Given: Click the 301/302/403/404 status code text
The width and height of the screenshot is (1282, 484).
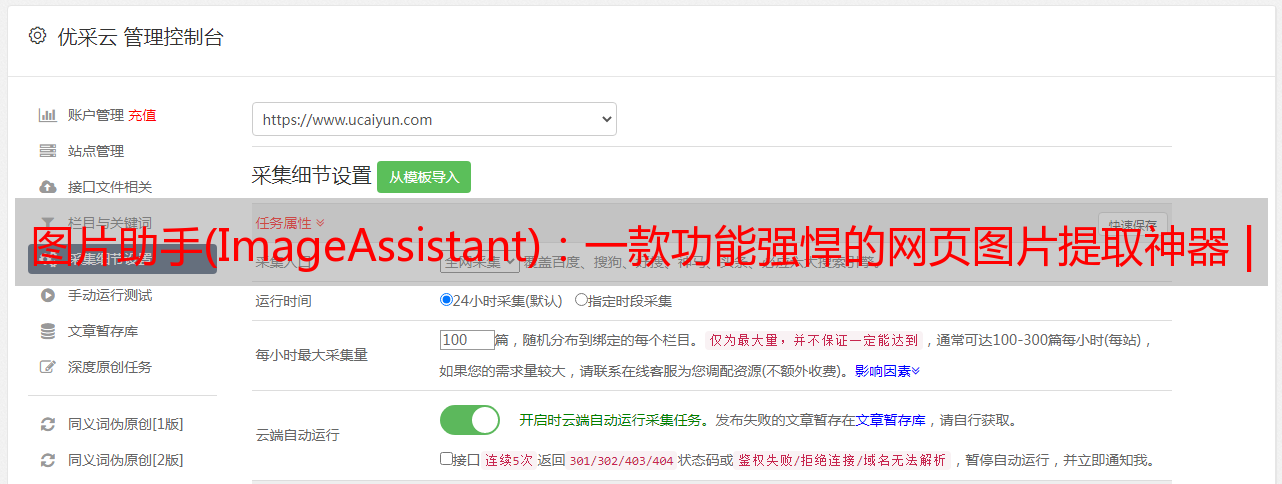Looking at the screenshot, I should pyautogui.click(x=621, y=461).
